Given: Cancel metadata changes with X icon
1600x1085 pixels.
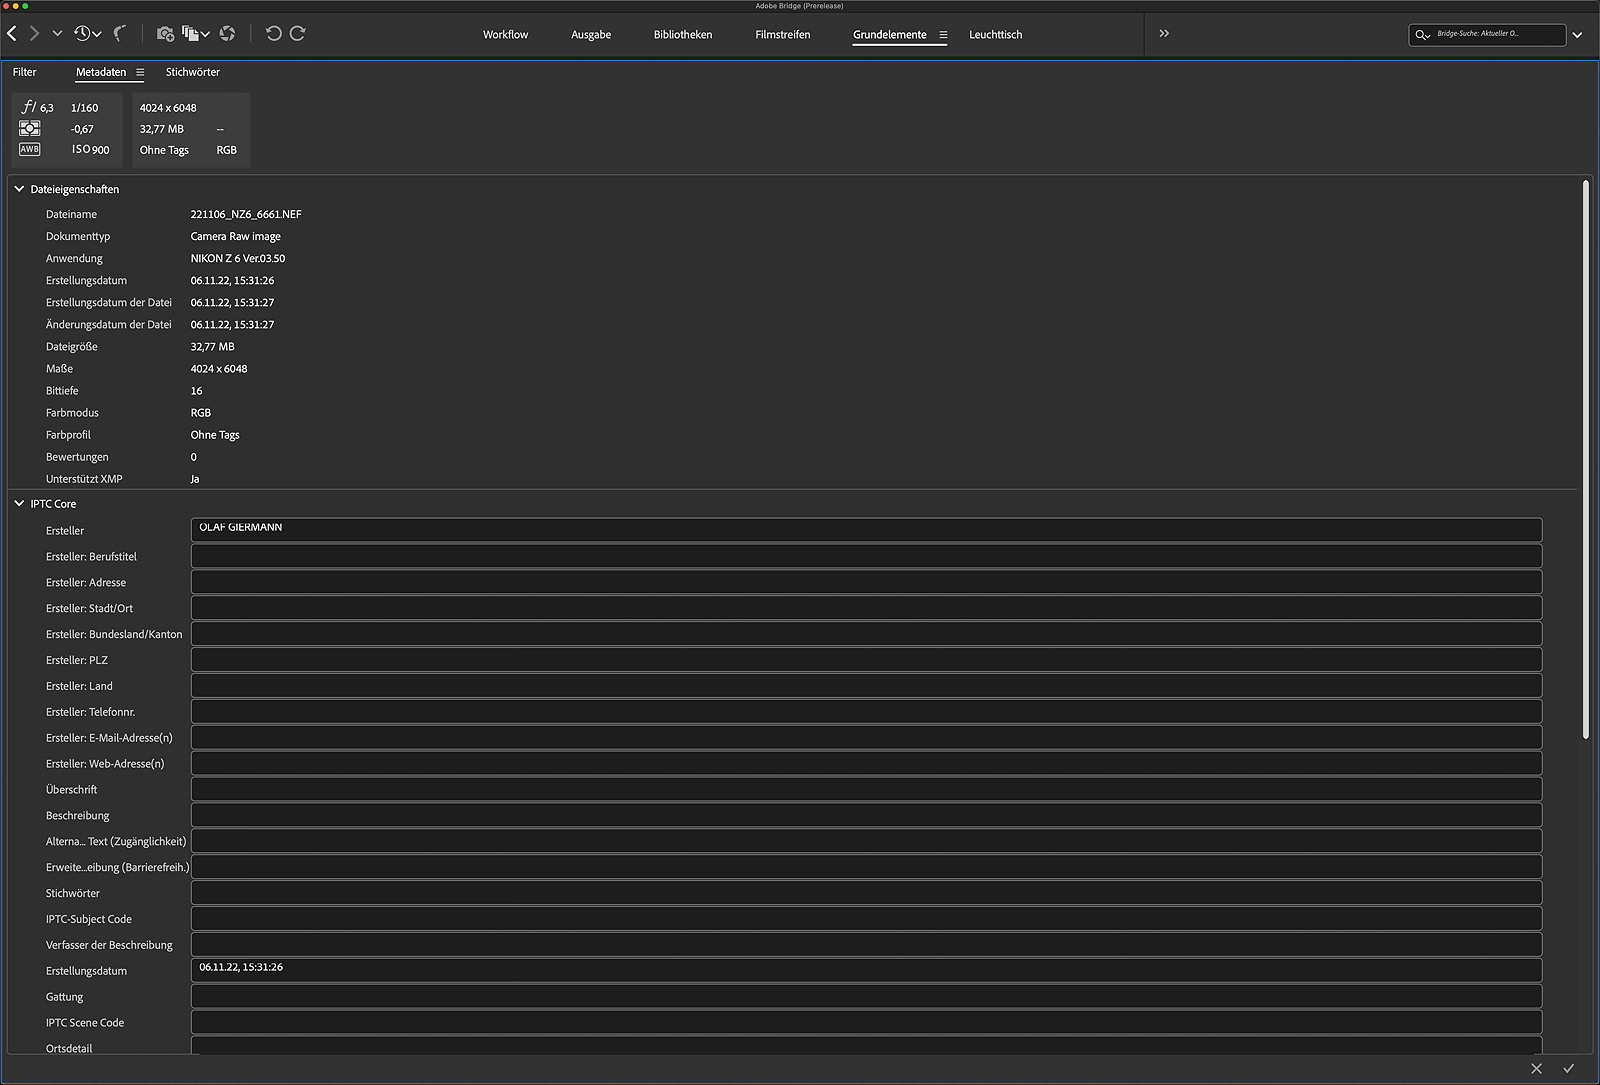Looking at the screenshot, I should tap(1536, 1069).
